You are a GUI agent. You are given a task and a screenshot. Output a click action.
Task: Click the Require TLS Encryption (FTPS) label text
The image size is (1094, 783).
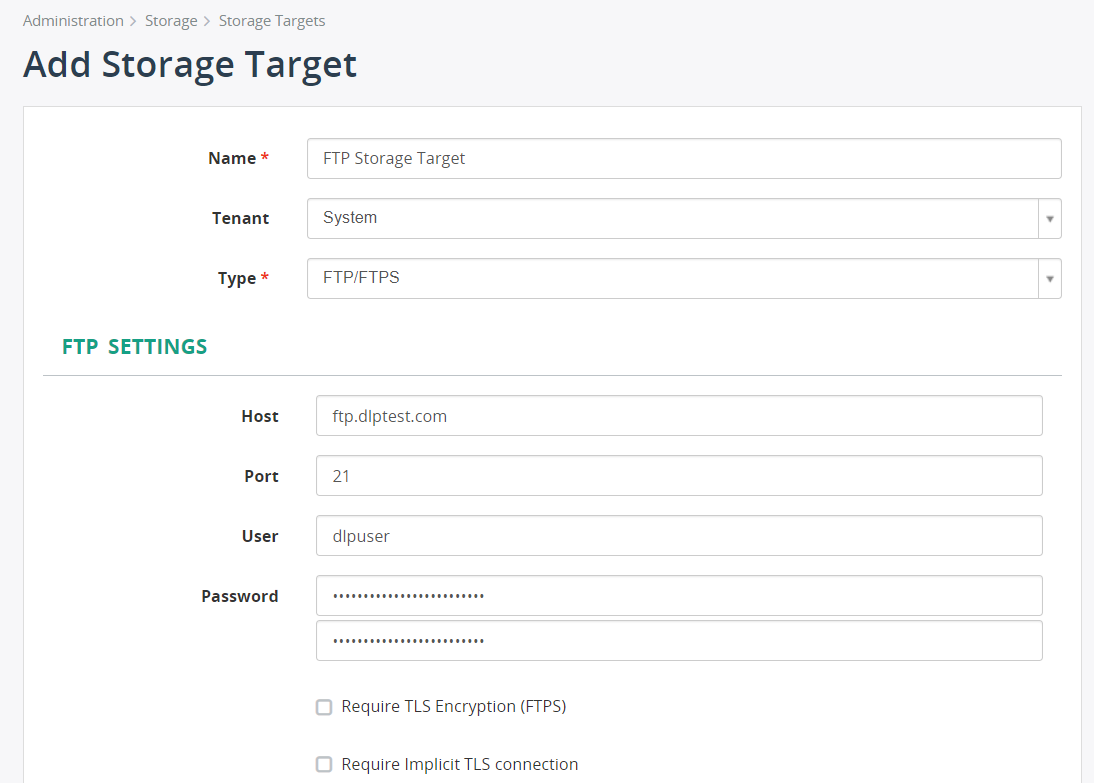[454, 707]
